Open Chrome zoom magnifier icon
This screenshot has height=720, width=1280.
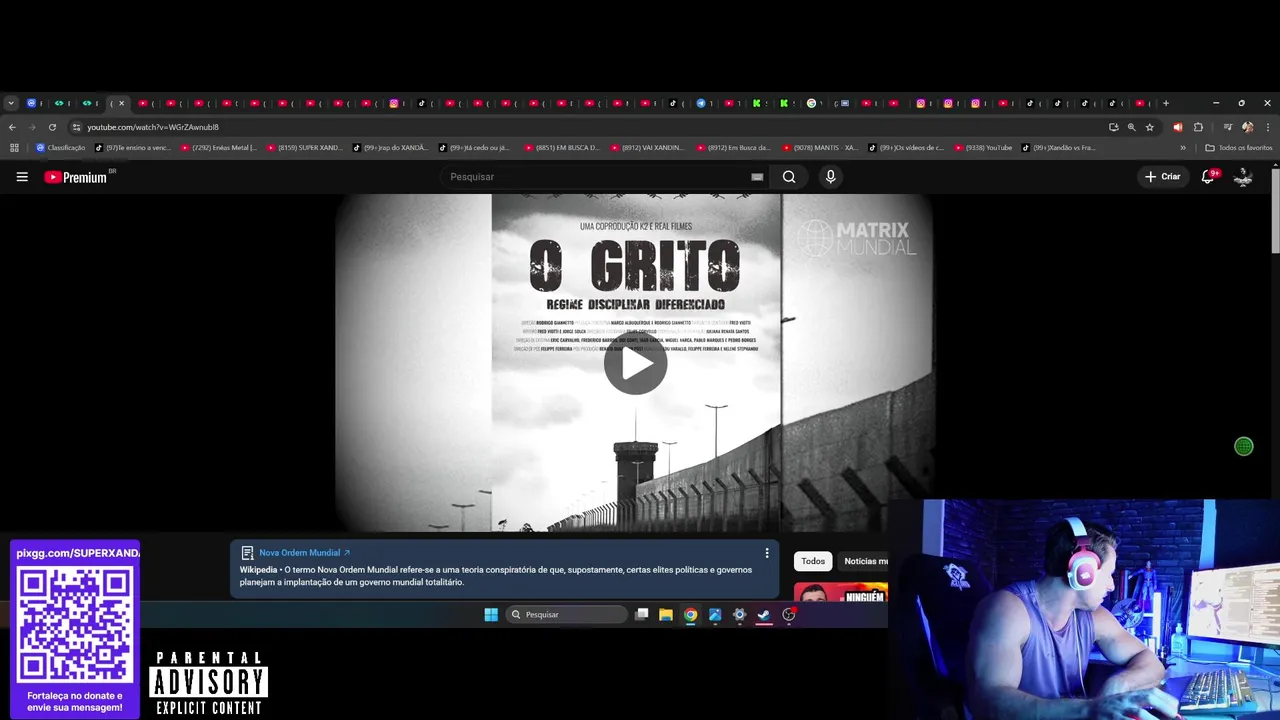click(x=1132, y=127)
